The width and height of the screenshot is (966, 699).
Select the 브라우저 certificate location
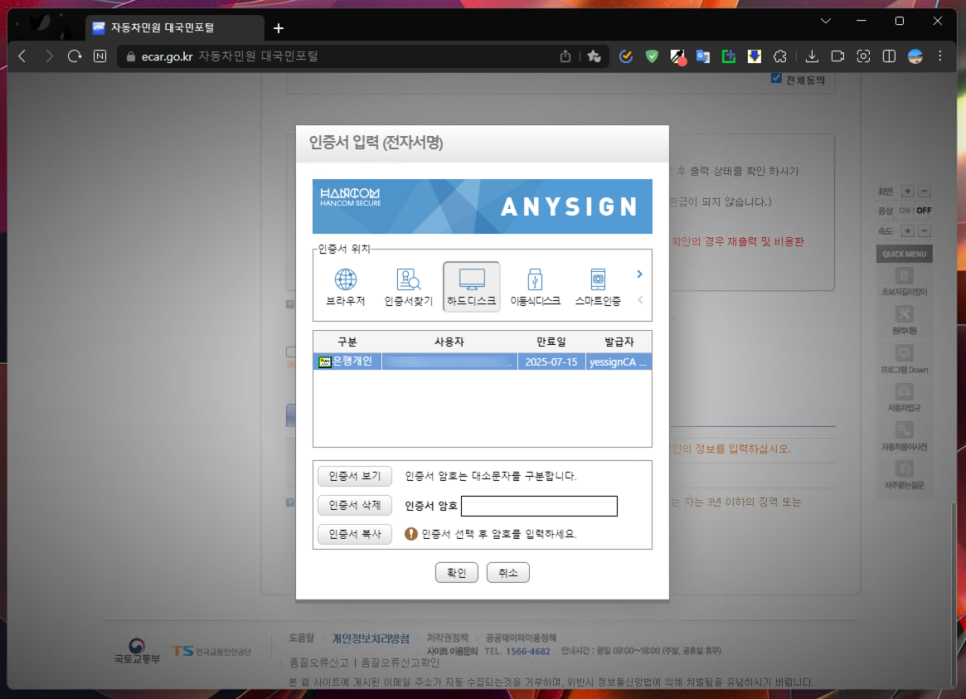[345, 287]
